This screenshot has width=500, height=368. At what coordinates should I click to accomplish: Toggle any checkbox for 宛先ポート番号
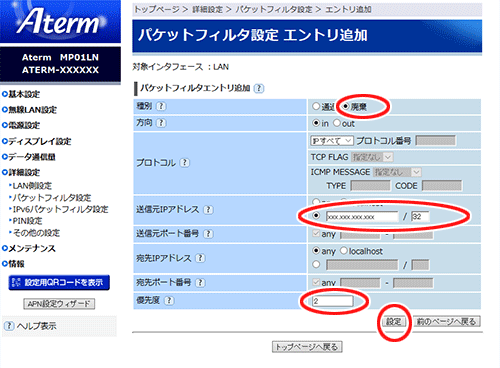pyautogui.click(x=316, y=282)
